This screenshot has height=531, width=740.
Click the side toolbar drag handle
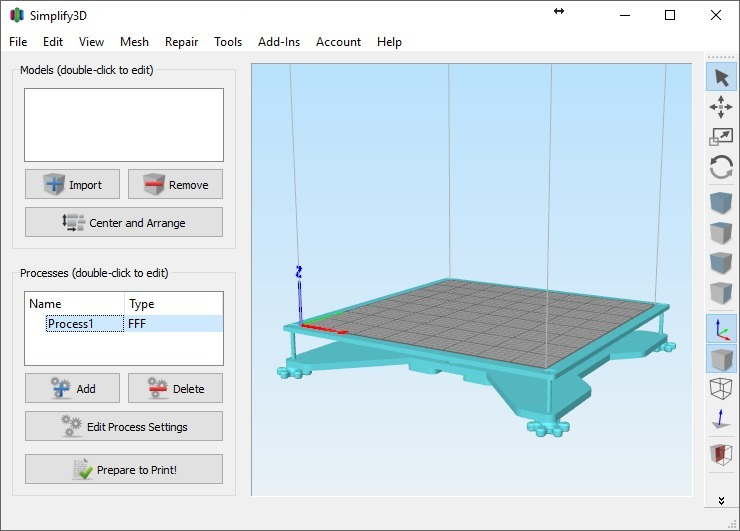click(721, 57)
